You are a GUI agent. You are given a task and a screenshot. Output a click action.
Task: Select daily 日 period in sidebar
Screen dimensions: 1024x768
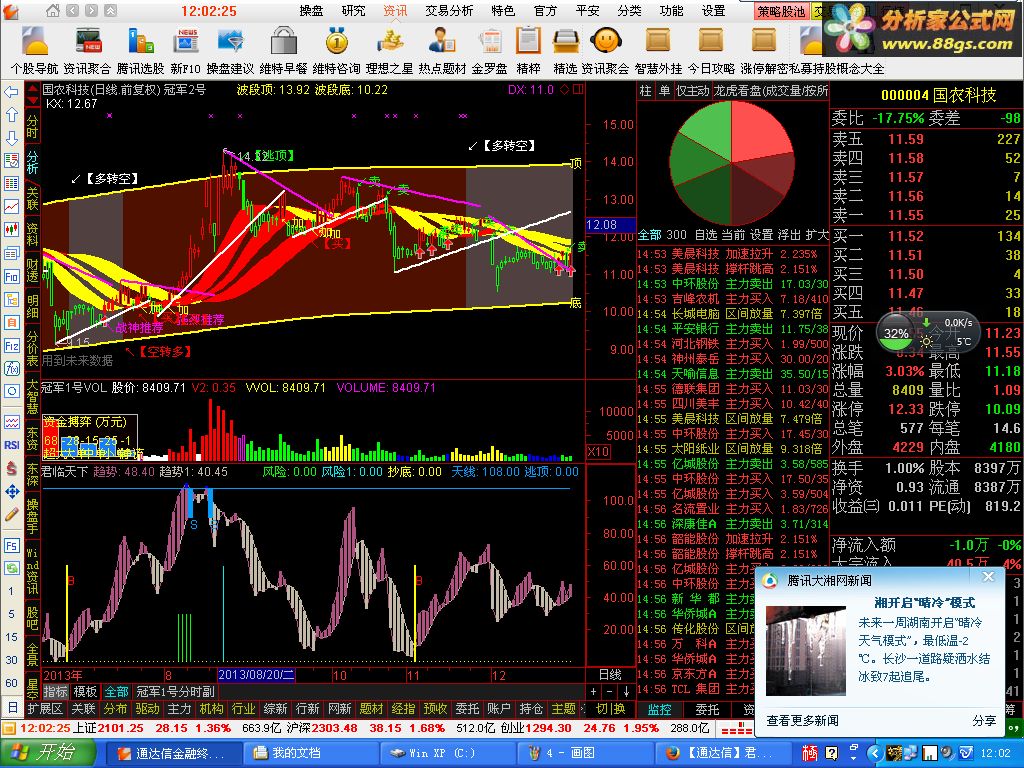[11, 706]
